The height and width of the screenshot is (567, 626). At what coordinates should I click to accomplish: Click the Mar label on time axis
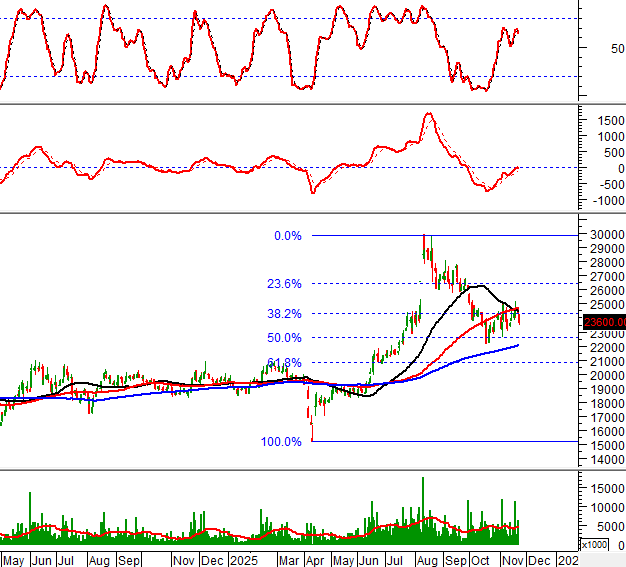pyautogui.click(x=289, y=559)
